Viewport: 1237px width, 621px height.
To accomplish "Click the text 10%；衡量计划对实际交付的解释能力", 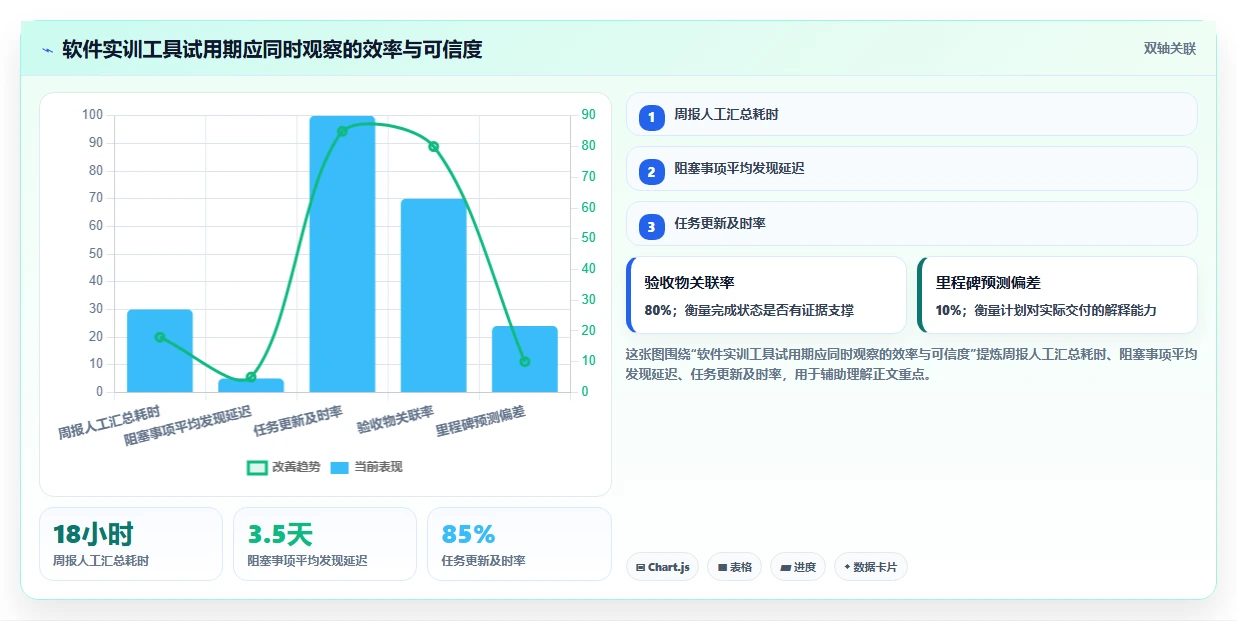I will tap(1046, 310).
